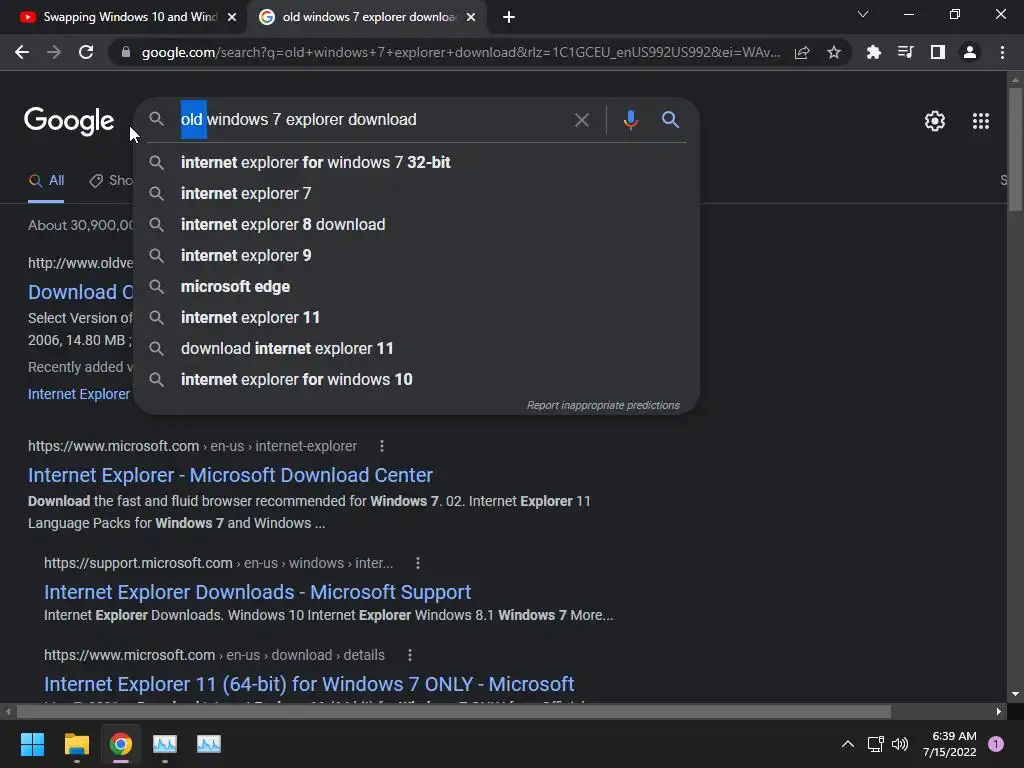1024x768 pixels.
Task: Click the horizontal scrollbar thumb
Action: [x=454, y=711]
